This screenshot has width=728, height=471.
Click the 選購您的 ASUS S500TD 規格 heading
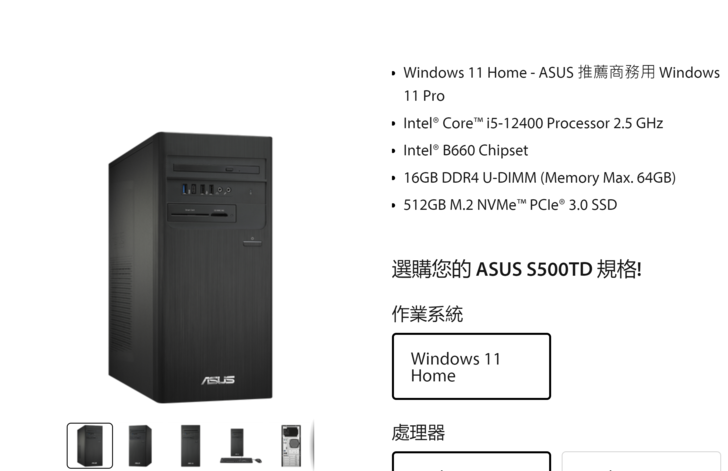coord(517,269)
